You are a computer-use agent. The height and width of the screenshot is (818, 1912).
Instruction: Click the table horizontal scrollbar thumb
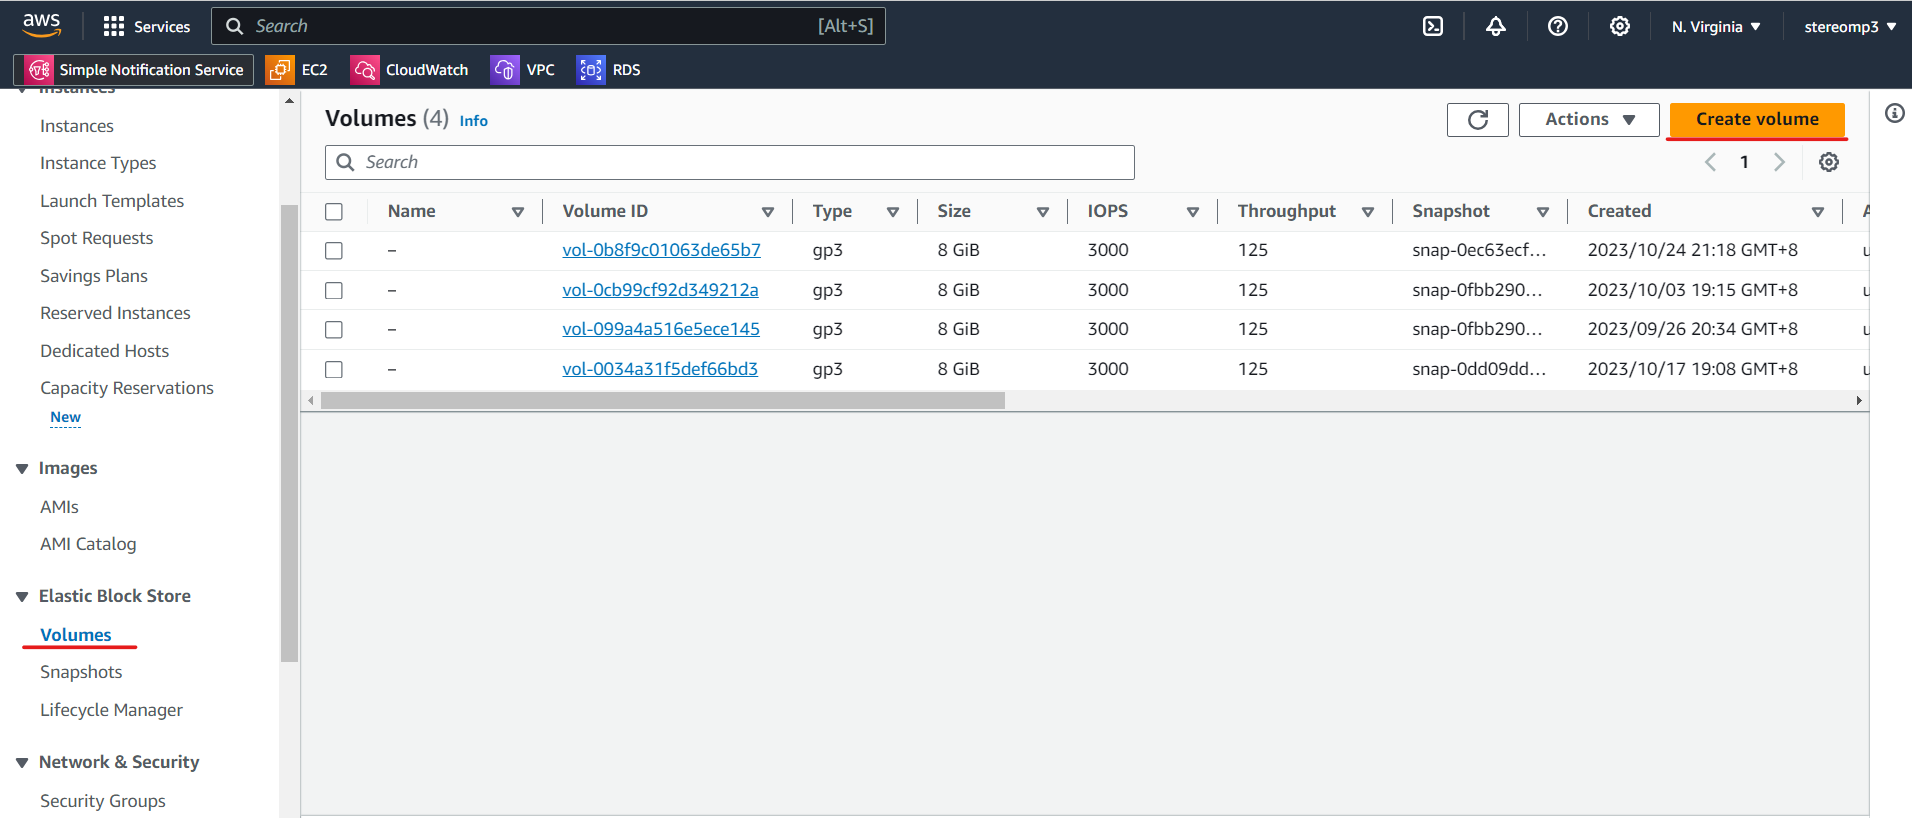pos(663,401)
